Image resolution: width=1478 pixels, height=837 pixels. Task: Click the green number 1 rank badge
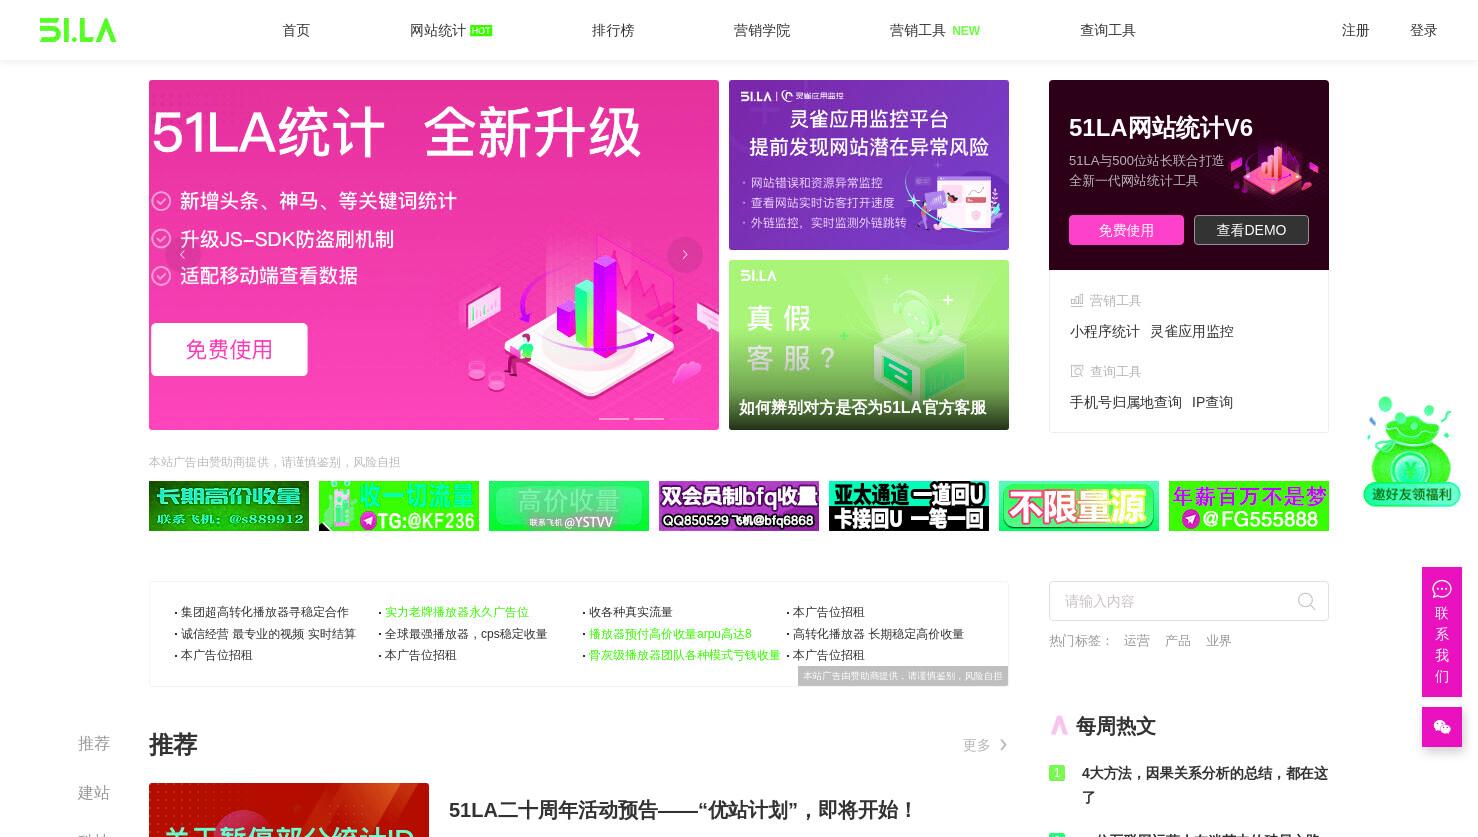point(1057,773)
